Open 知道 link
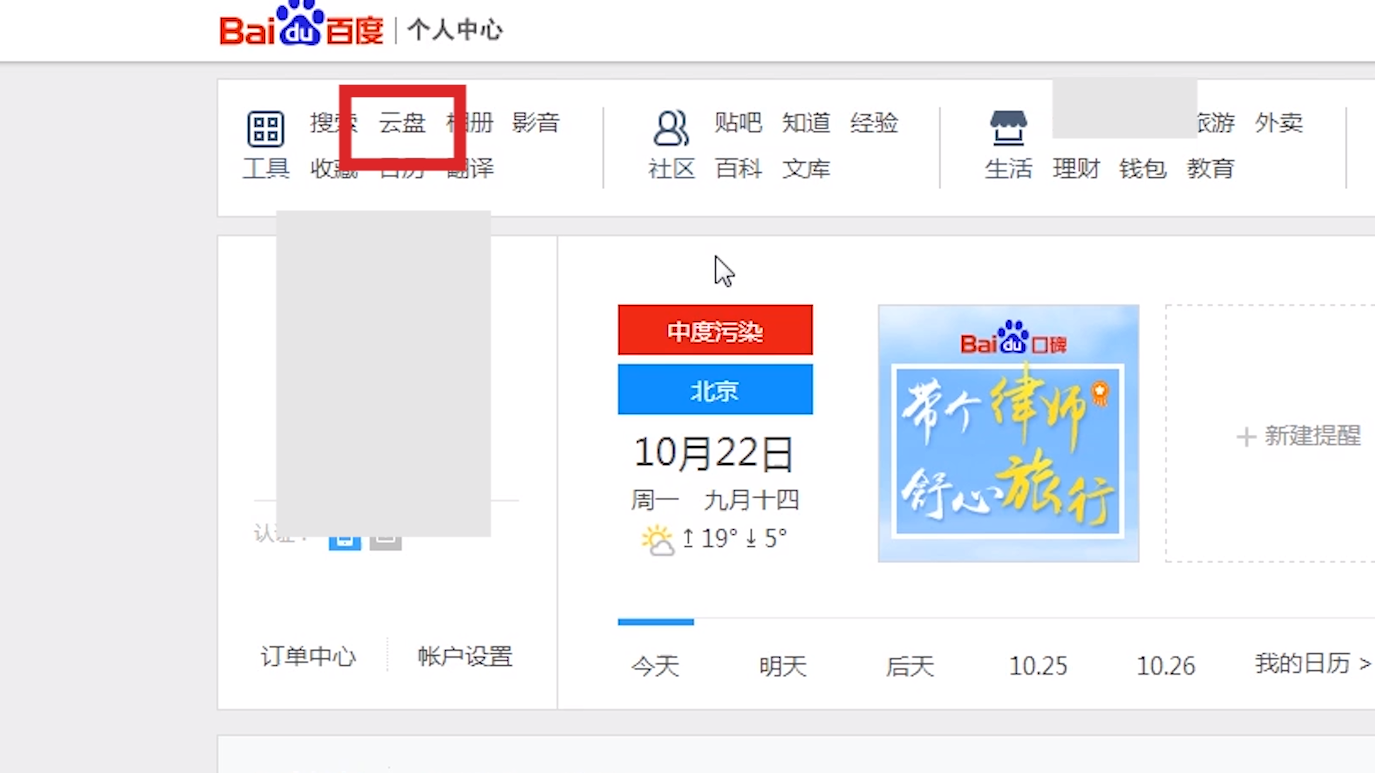This screenshot has height=773, width=1375. [806, 123]
